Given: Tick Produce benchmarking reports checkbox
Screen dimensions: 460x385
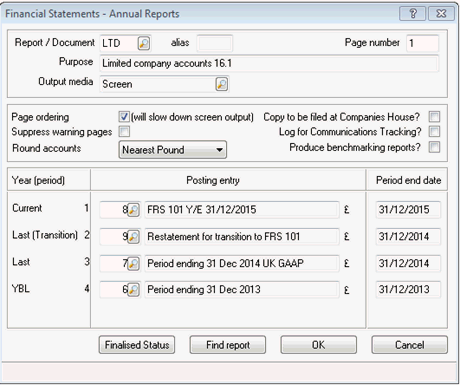Looking at the screenshot, I should (x=434, y=147).
